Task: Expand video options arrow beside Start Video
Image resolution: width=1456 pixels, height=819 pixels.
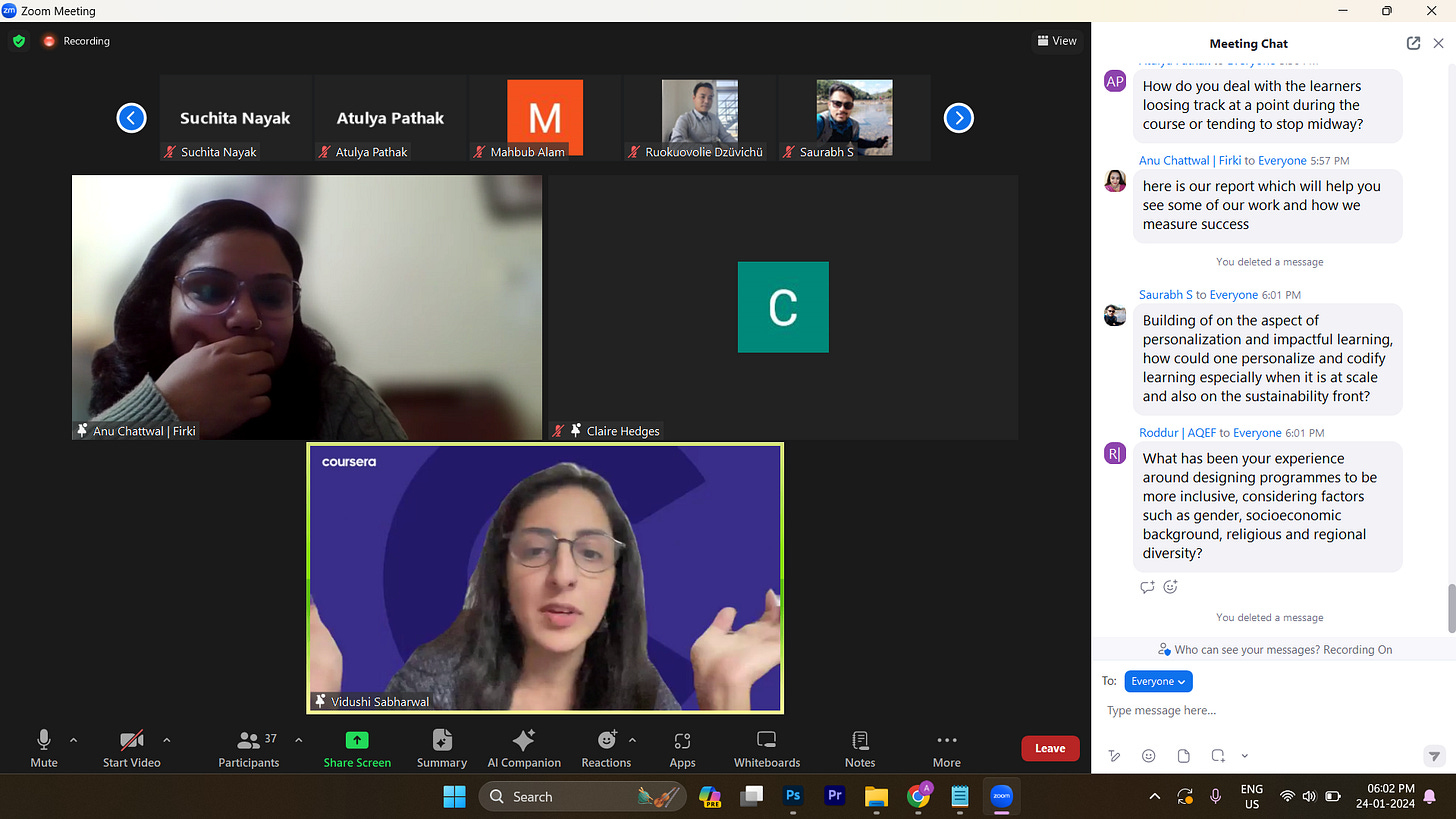Action: (x=166, y=740)
